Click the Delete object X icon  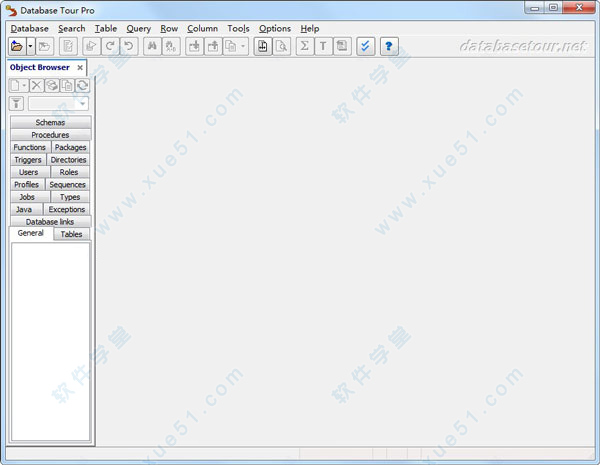click(x=37, y=85)
